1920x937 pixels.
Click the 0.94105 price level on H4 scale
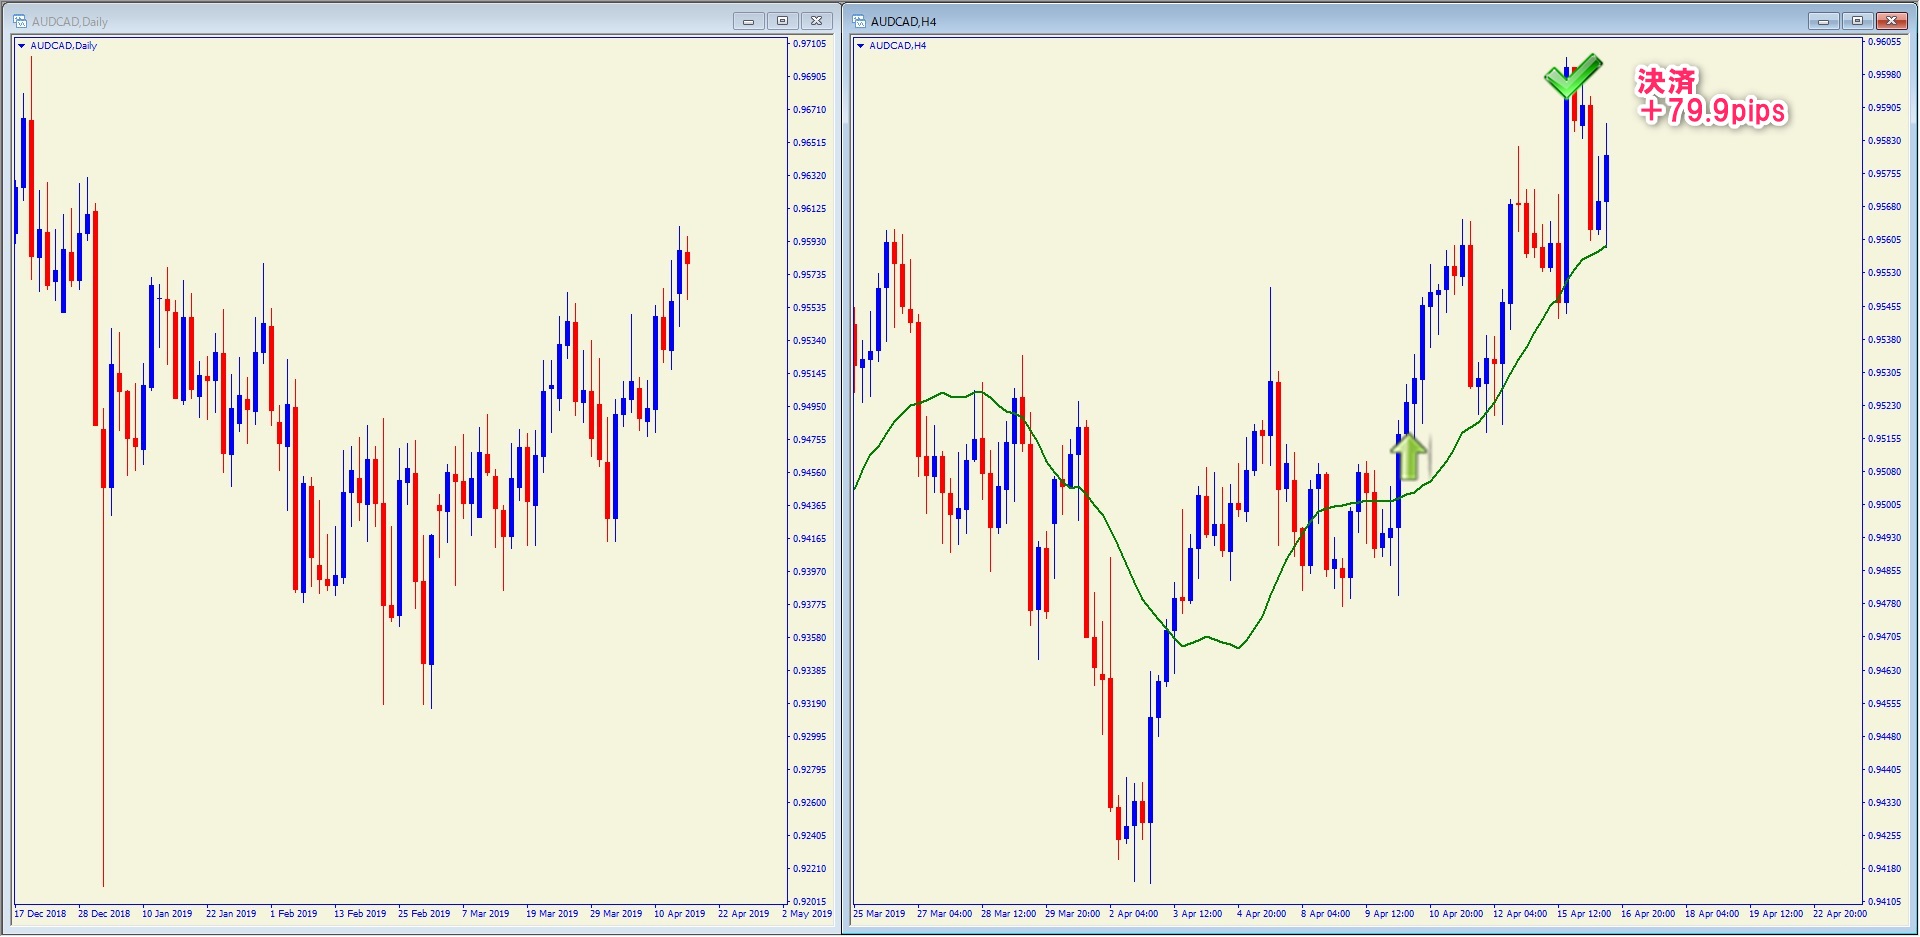(1885, 902)
